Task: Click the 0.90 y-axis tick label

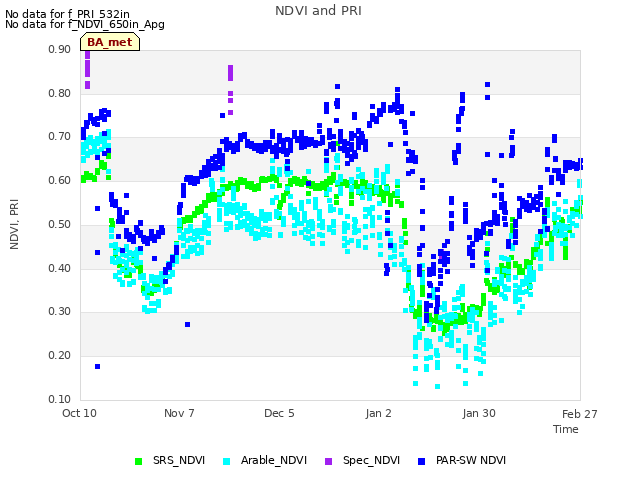Action: (x=60, y=49)
